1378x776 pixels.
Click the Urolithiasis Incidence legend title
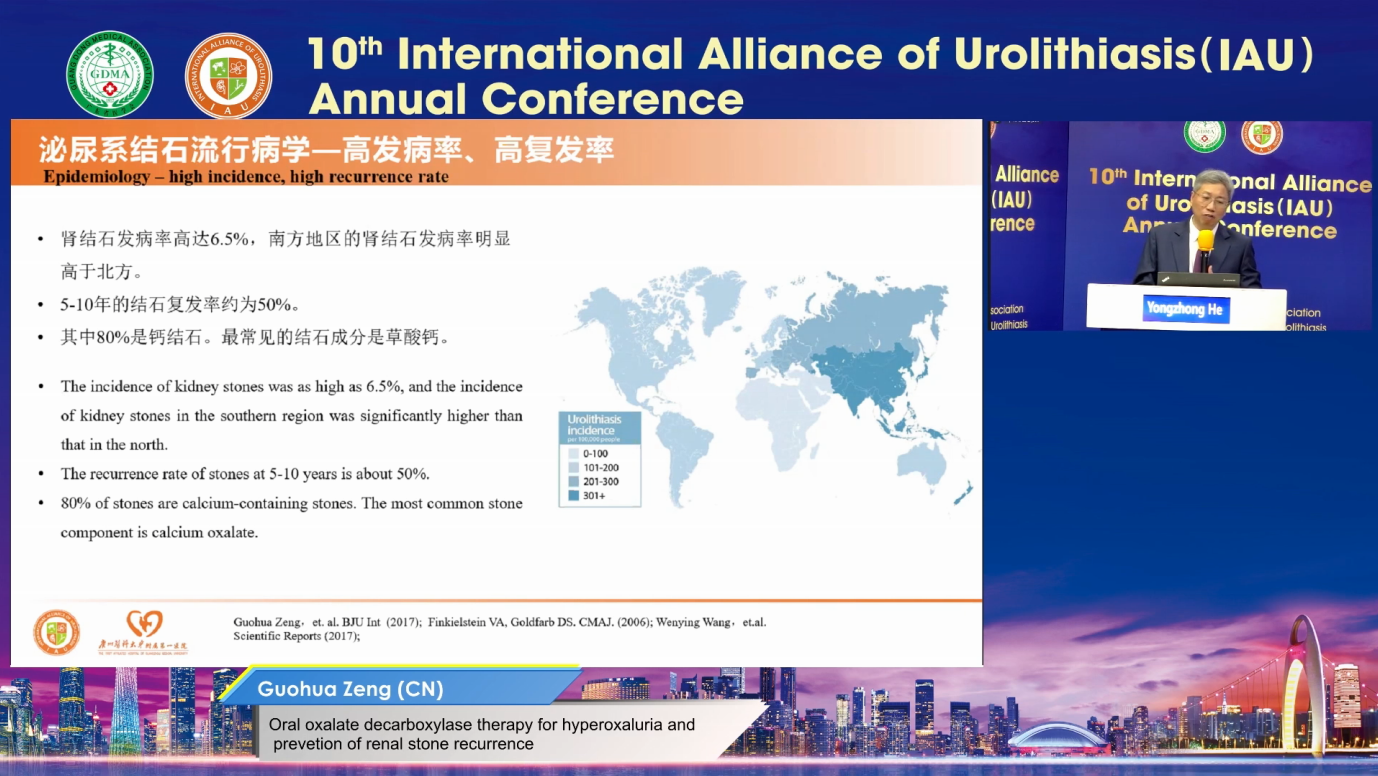592,426
